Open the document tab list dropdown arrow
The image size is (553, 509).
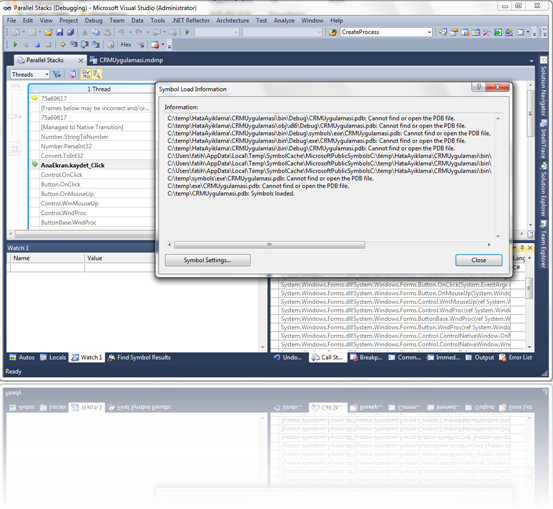coord(531,61)
